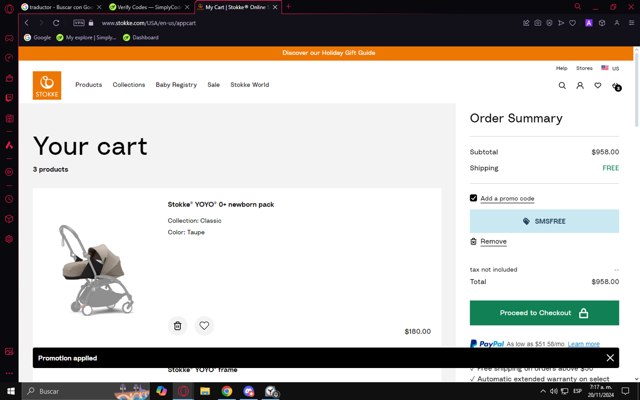Open the Copilot icon in the taskbar
Screen dimensions: 640x400
click(x=162, y=391)
